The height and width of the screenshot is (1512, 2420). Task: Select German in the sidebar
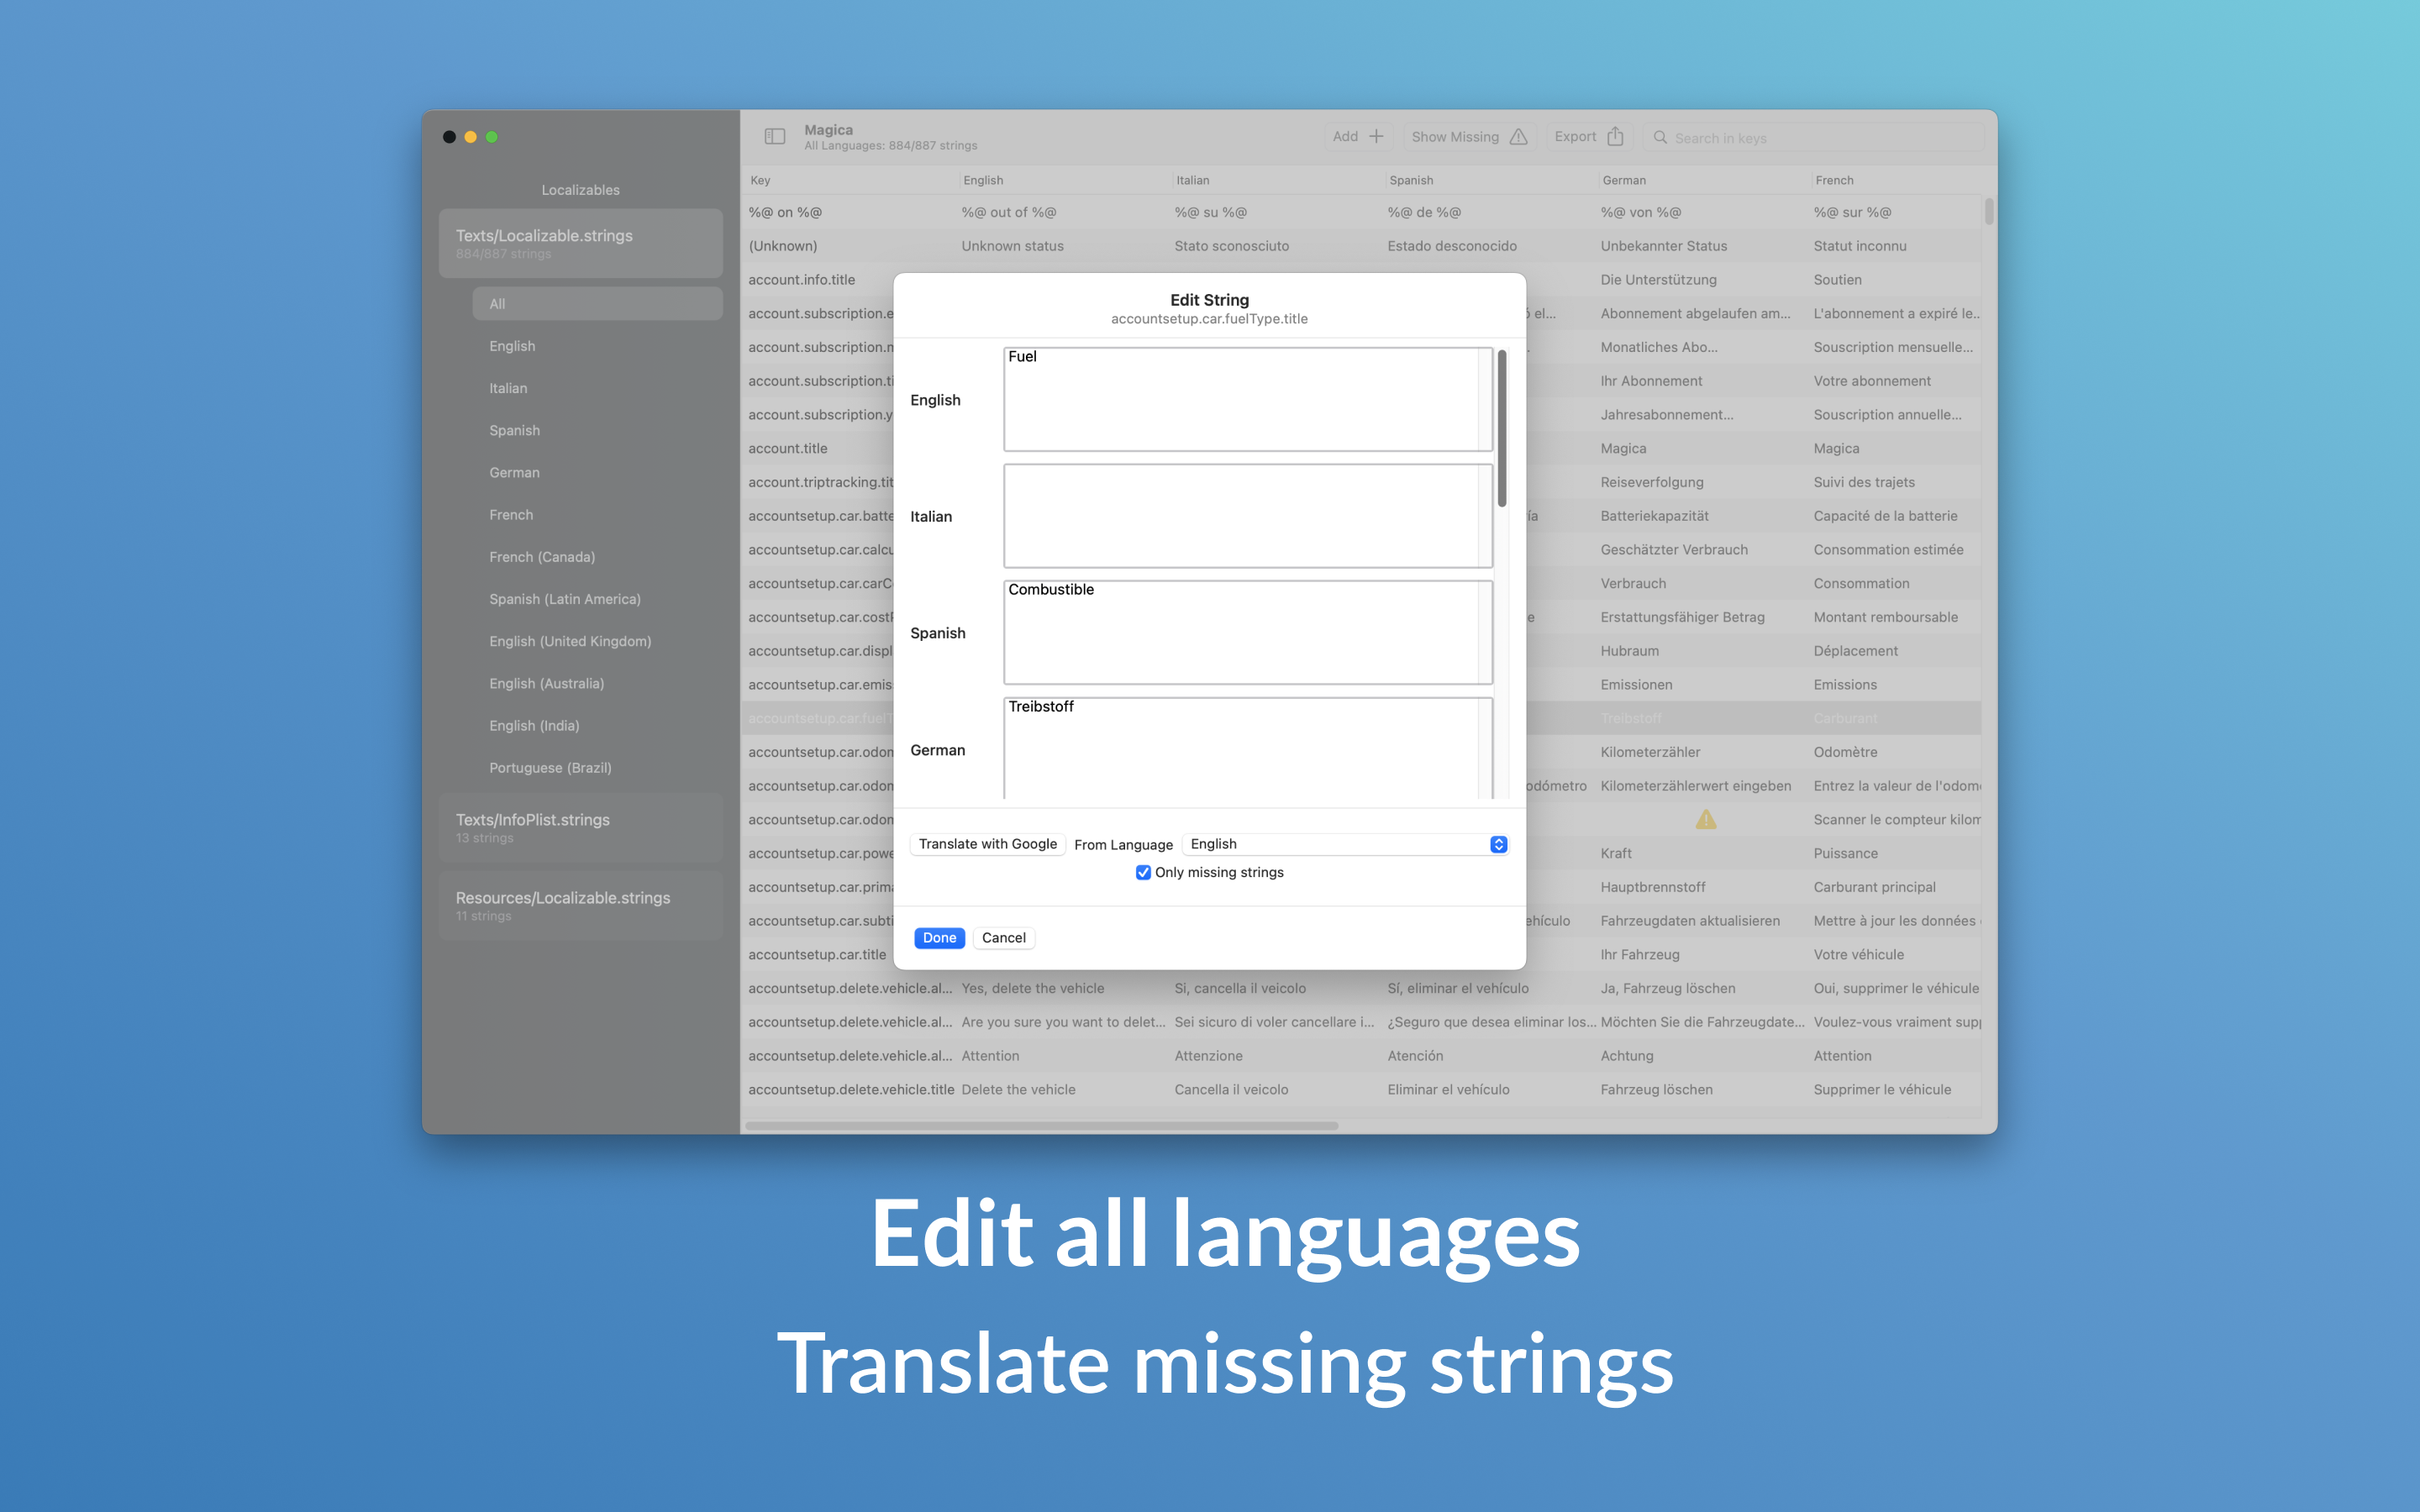(514, 472)
